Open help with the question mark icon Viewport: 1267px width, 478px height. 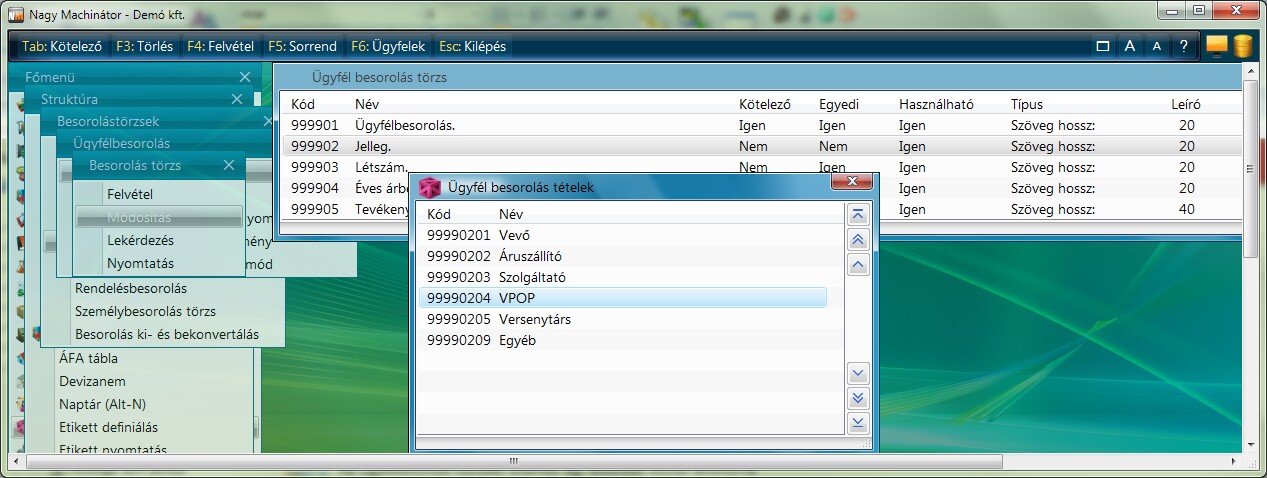point(1183,46)
